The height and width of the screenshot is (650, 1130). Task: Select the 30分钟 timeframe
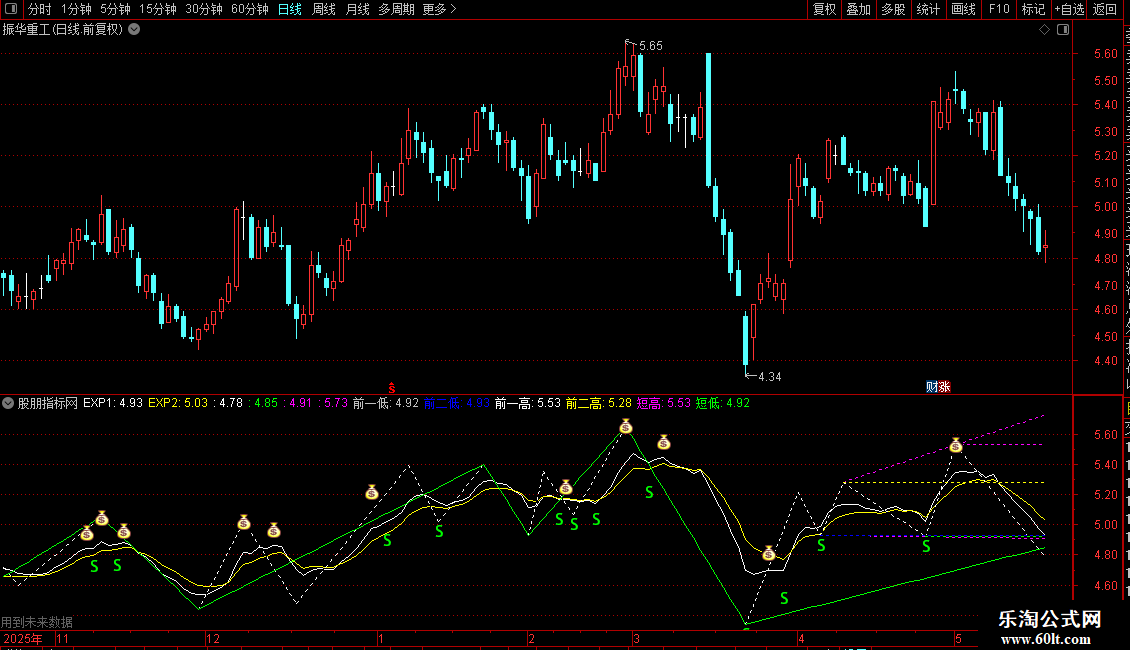click(x=204, y=9)
